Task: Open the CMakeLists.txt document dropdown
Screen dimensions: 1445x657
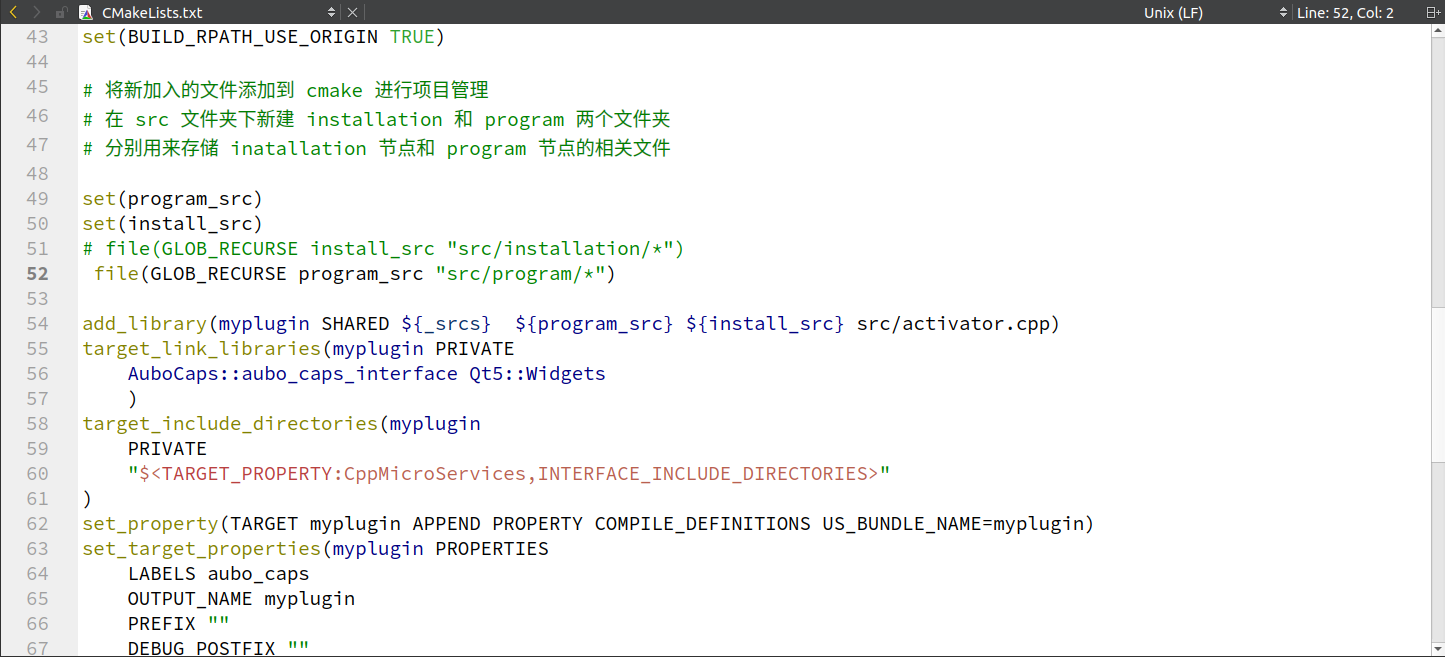Action: (x=332, y=13)
